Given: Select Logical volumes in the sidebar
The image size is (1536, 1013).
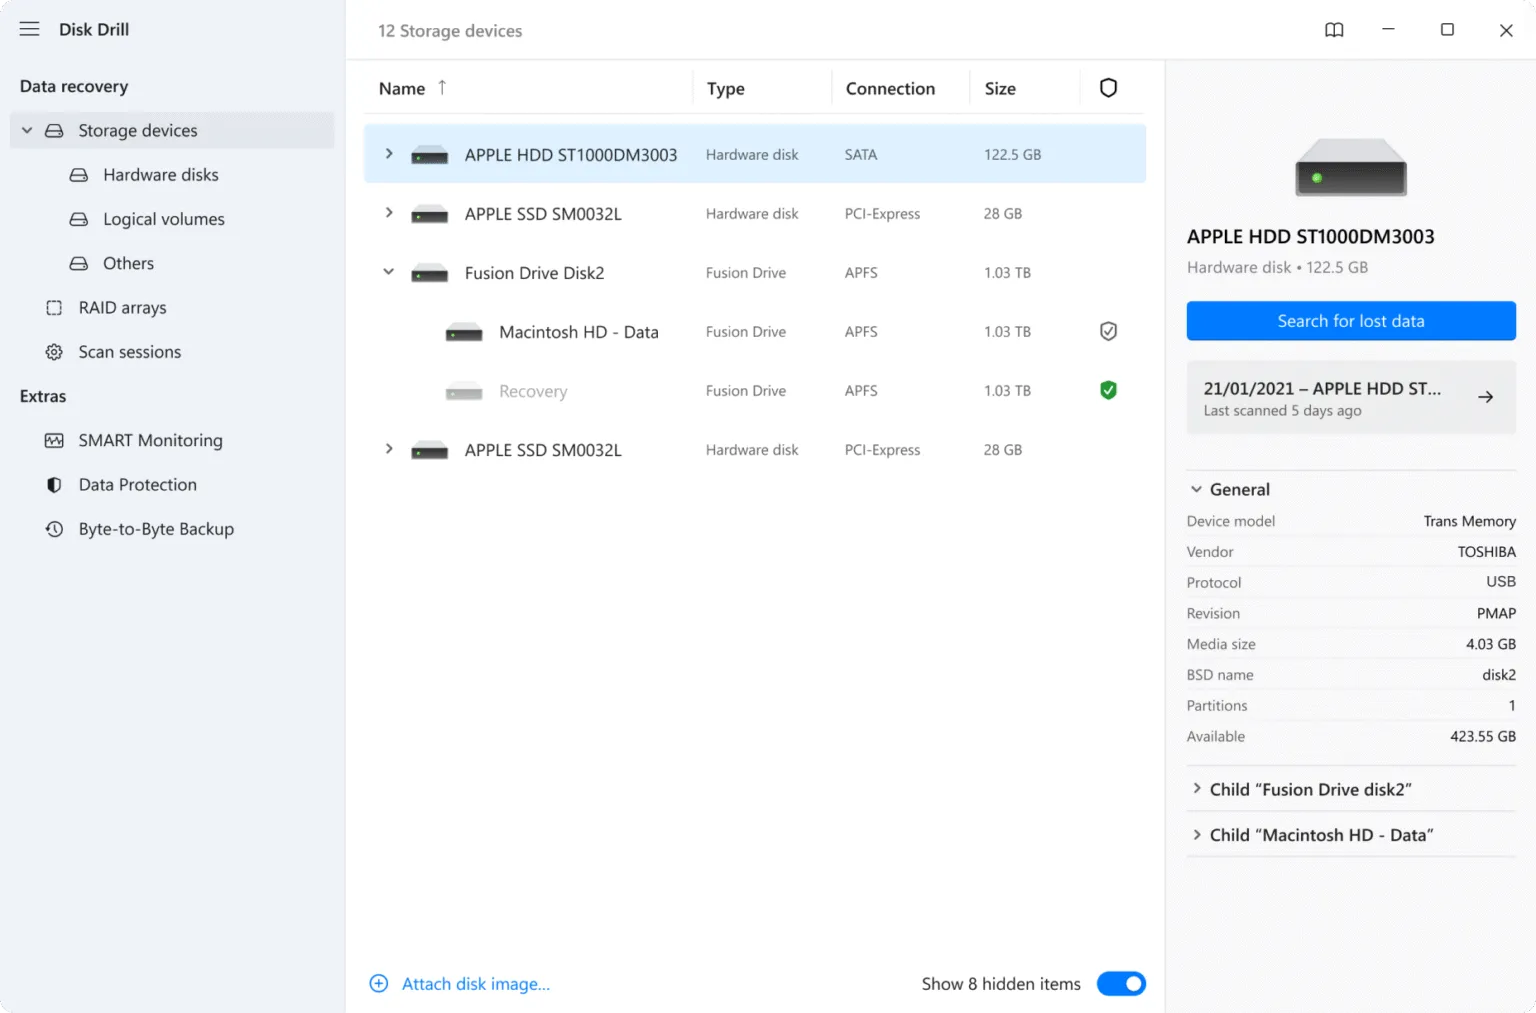Looking at the screenshot, I should tap(163, 219).
